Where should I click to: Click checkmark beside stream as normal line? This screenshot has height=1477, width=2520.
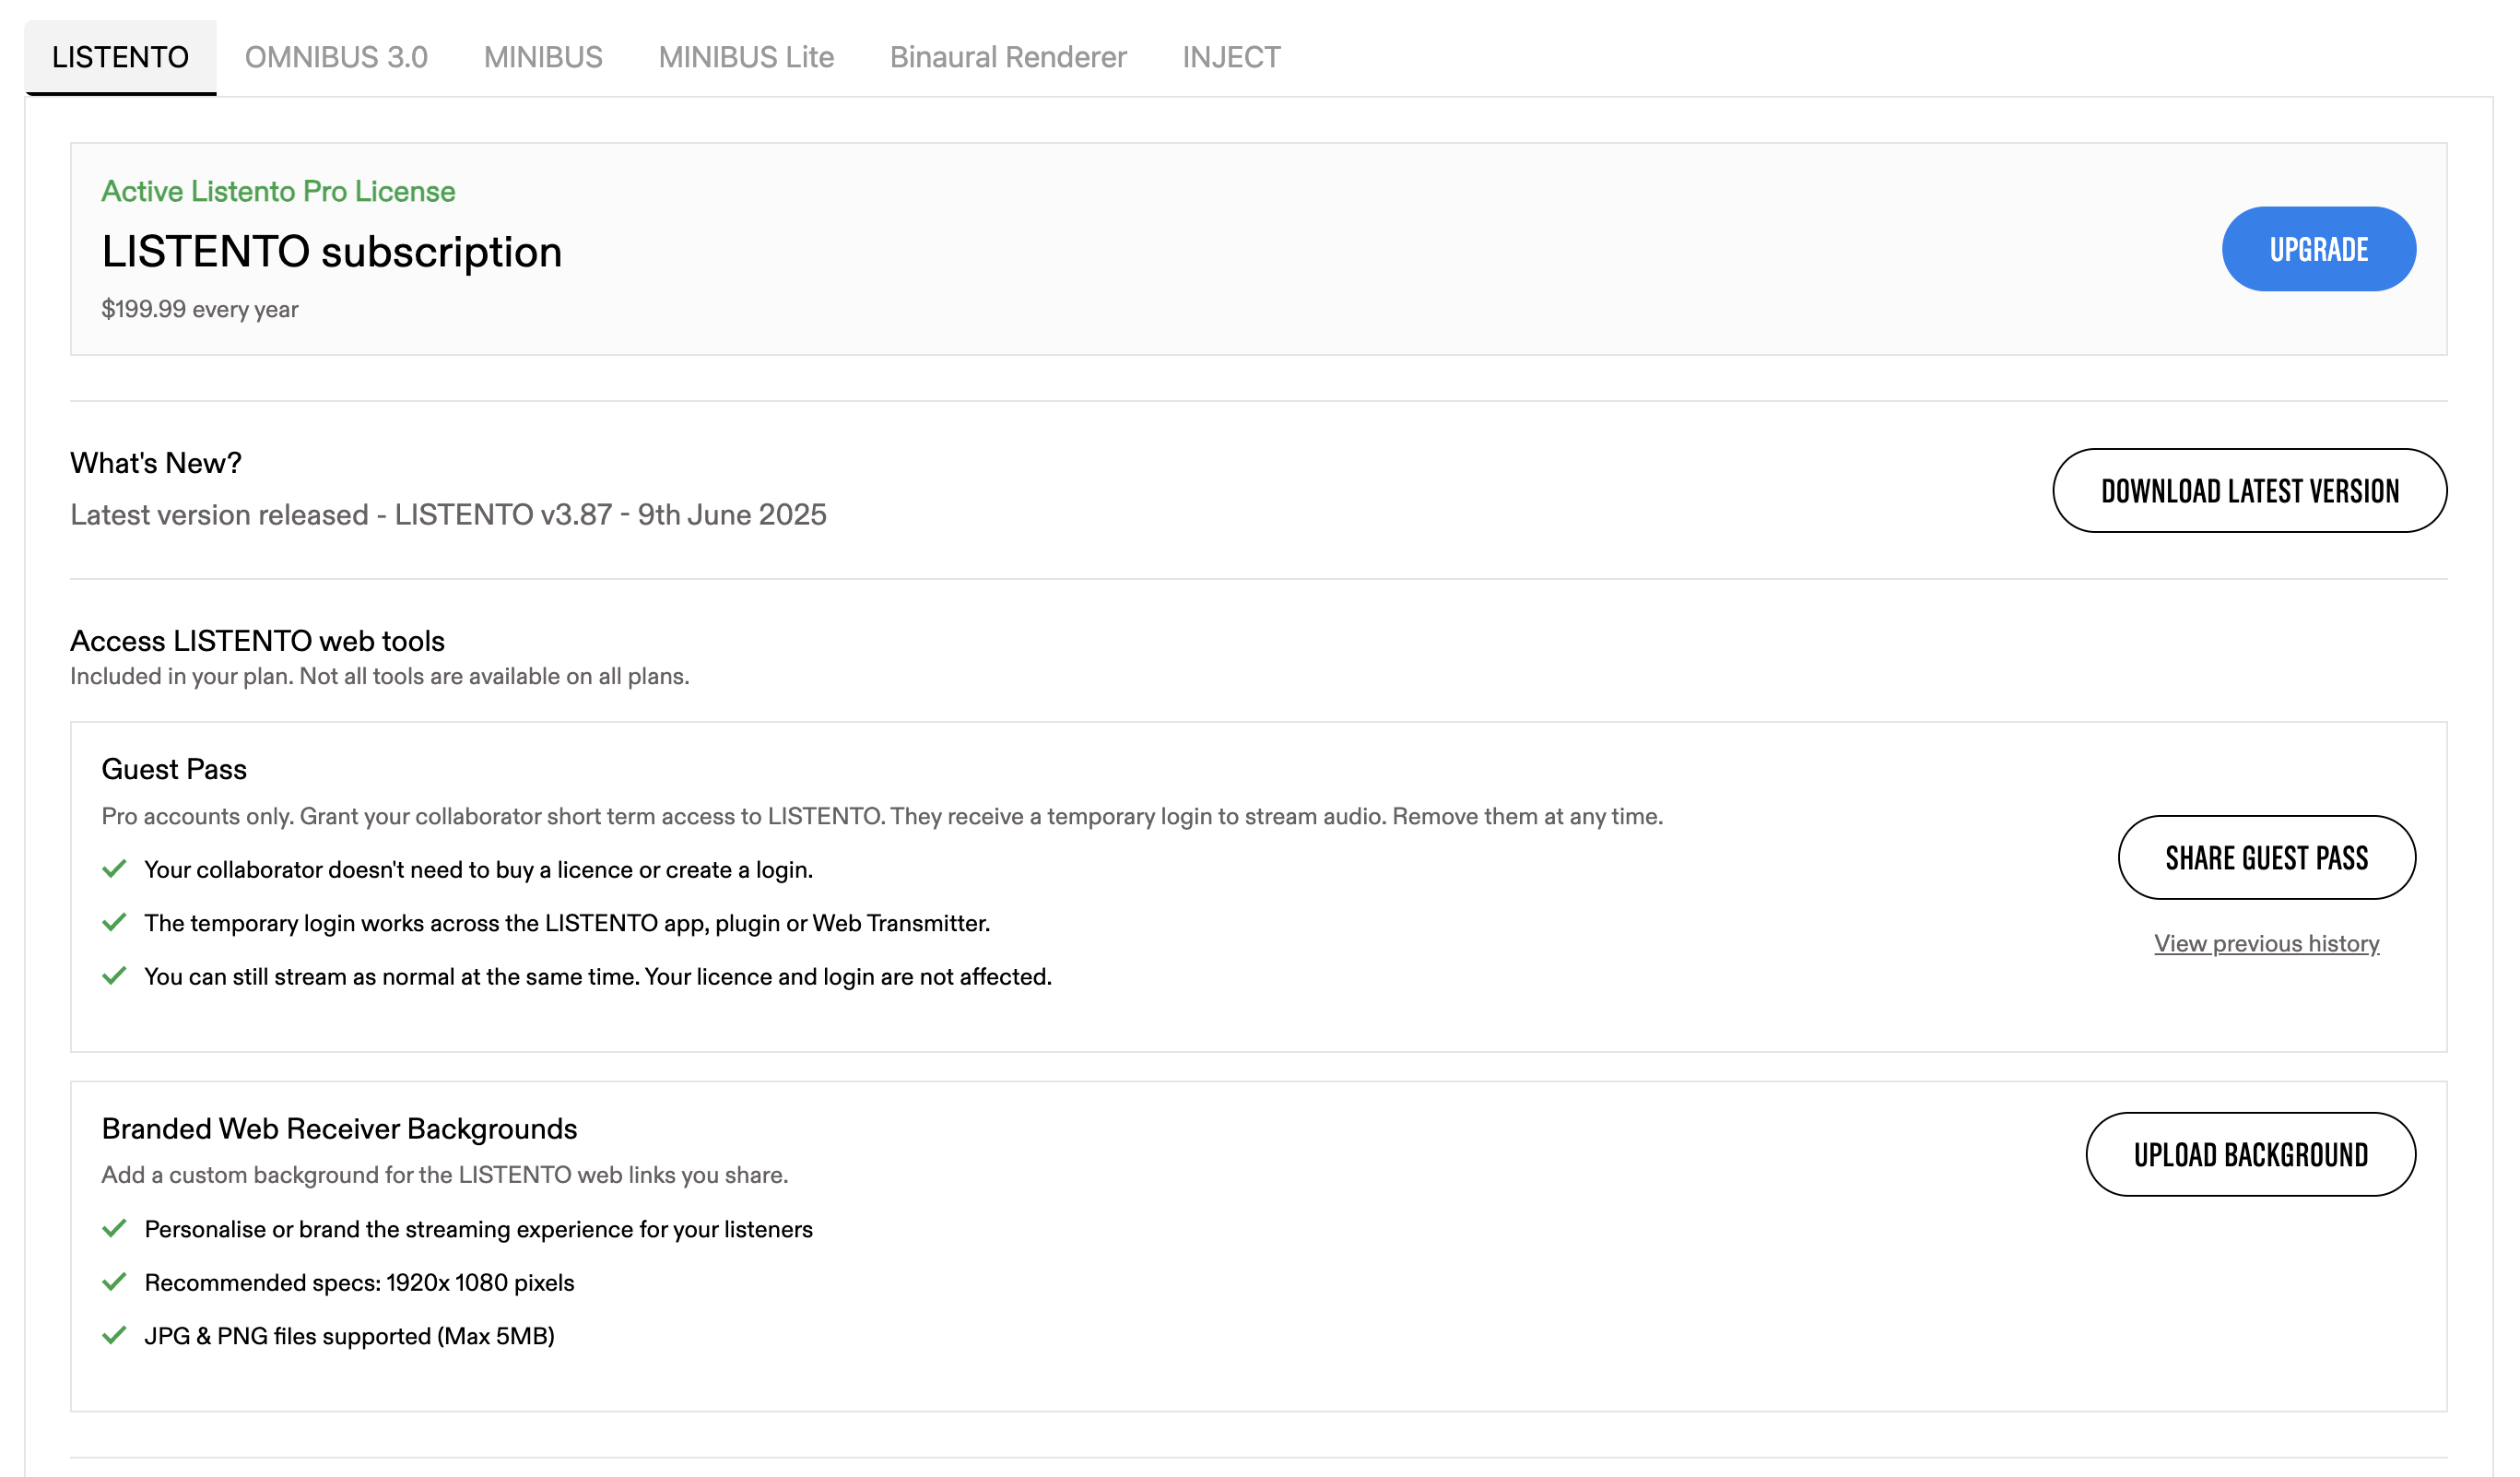pos(114,975)
